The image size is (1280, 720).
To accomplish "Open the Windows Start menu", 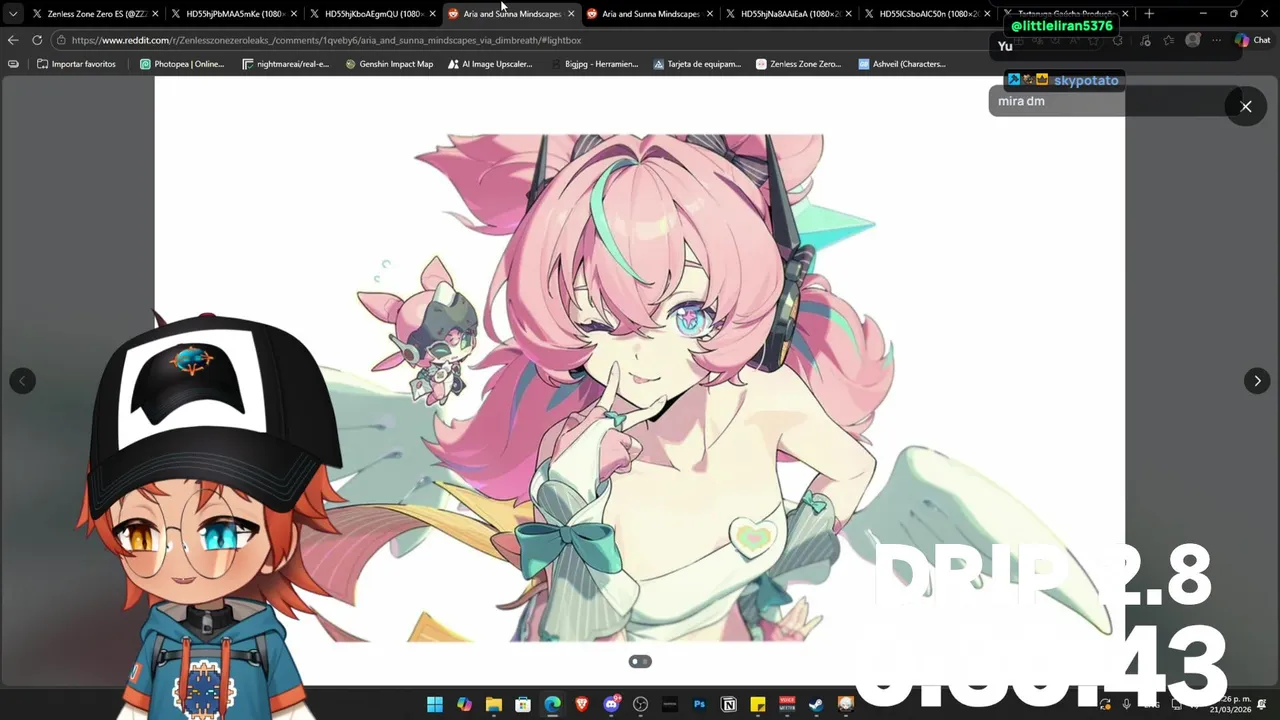I will pos(435,705).
